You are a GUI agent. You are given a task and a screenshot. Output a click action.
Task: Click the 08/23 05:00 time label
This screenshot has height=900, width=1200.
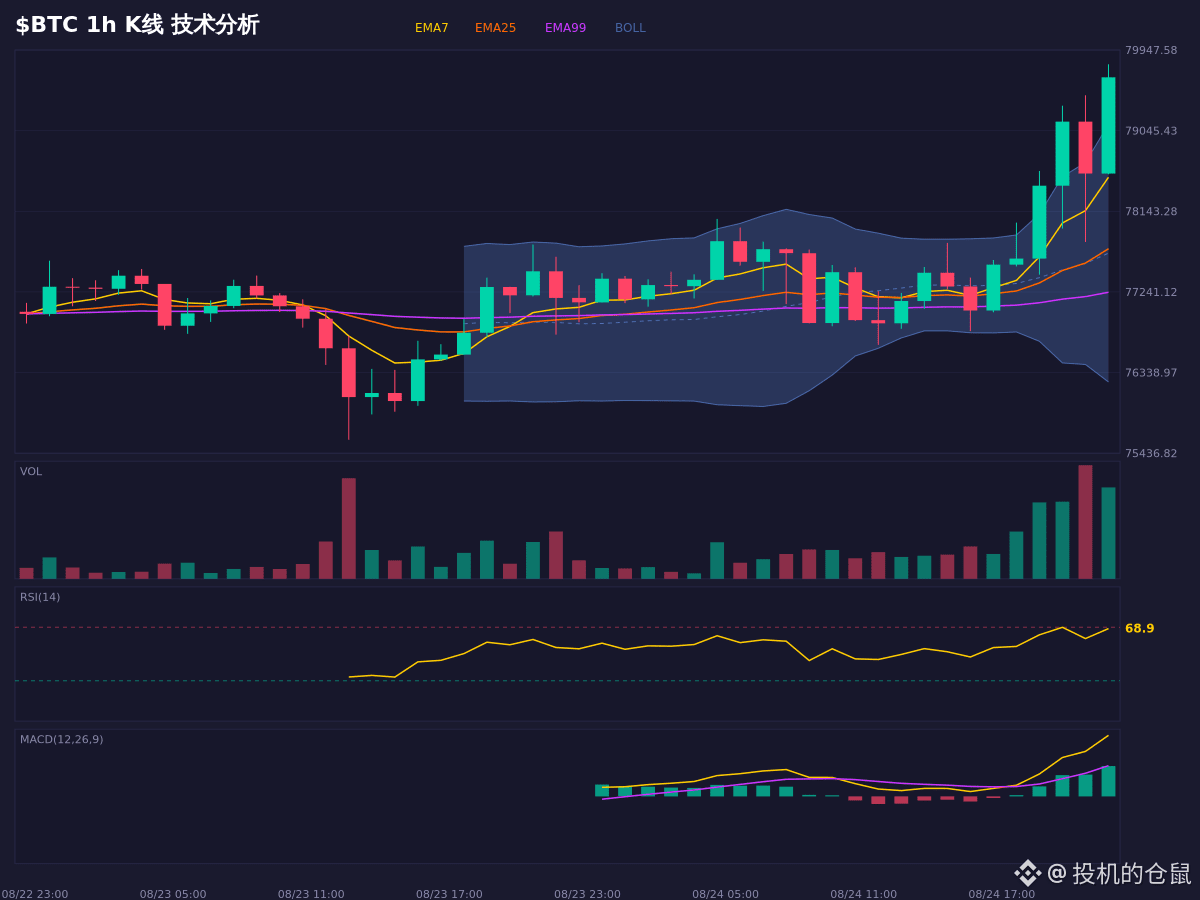coord(173,894)
